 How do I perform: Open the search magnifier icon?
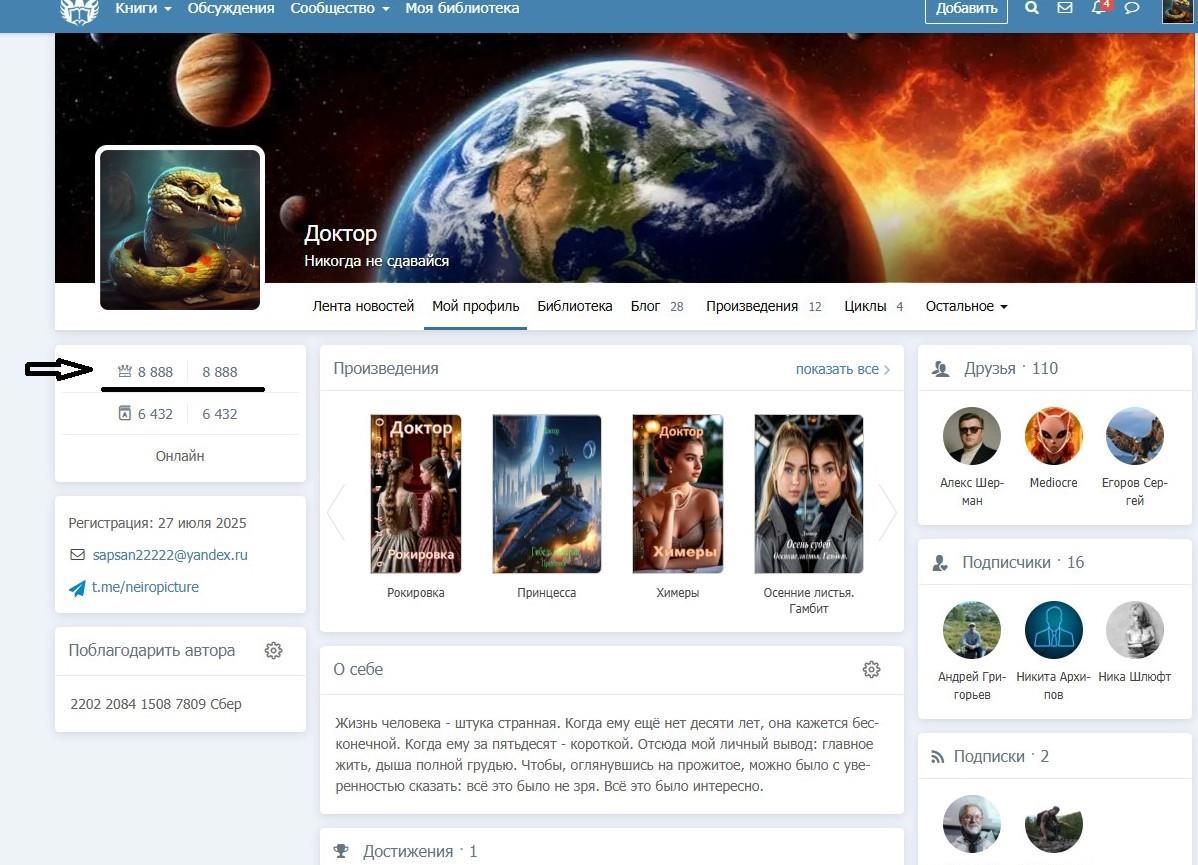tap(1031, 8)
